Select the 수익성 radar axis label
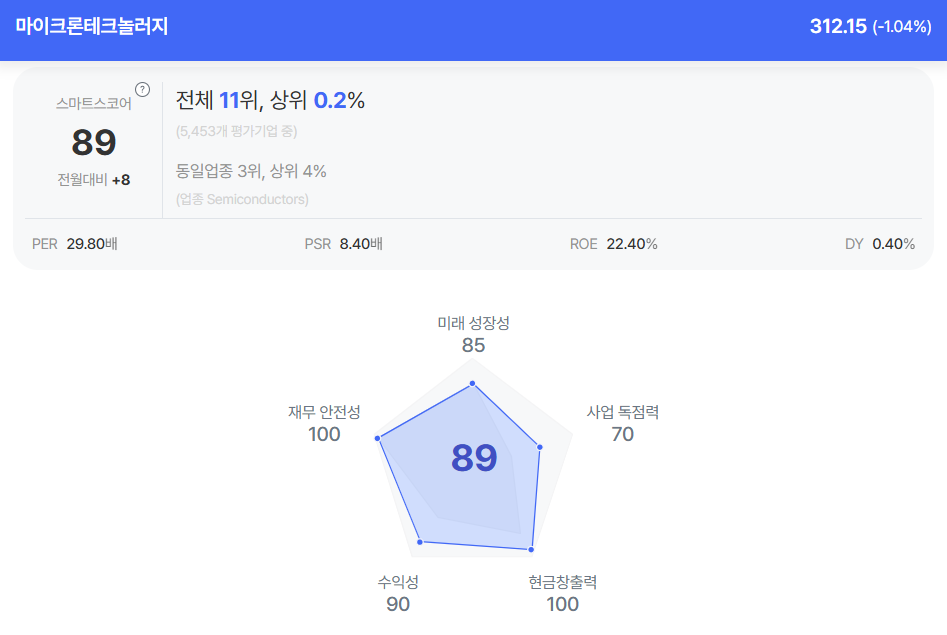The image size is (947, 635). 398,582
